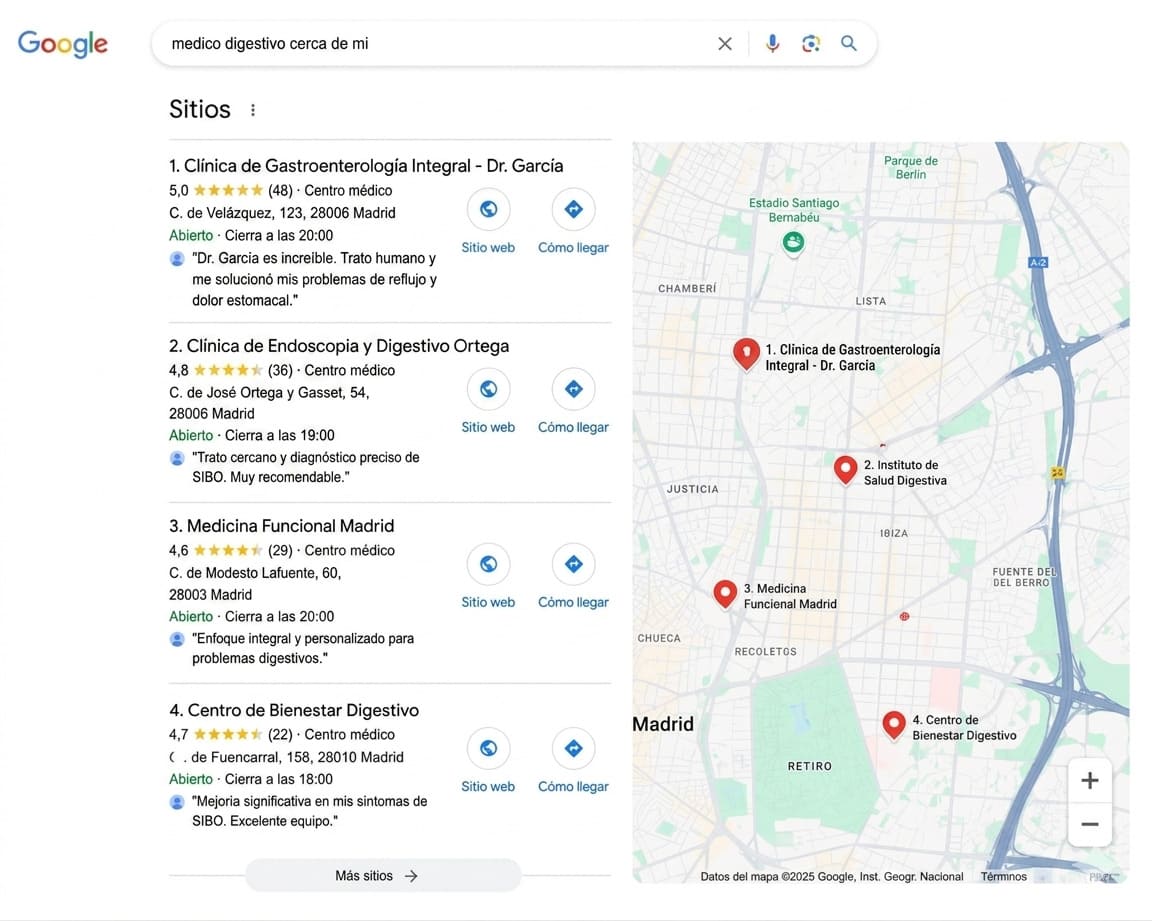Open Google Lens image search icon
Screen dimensions: 1152x921
point(810,44)
